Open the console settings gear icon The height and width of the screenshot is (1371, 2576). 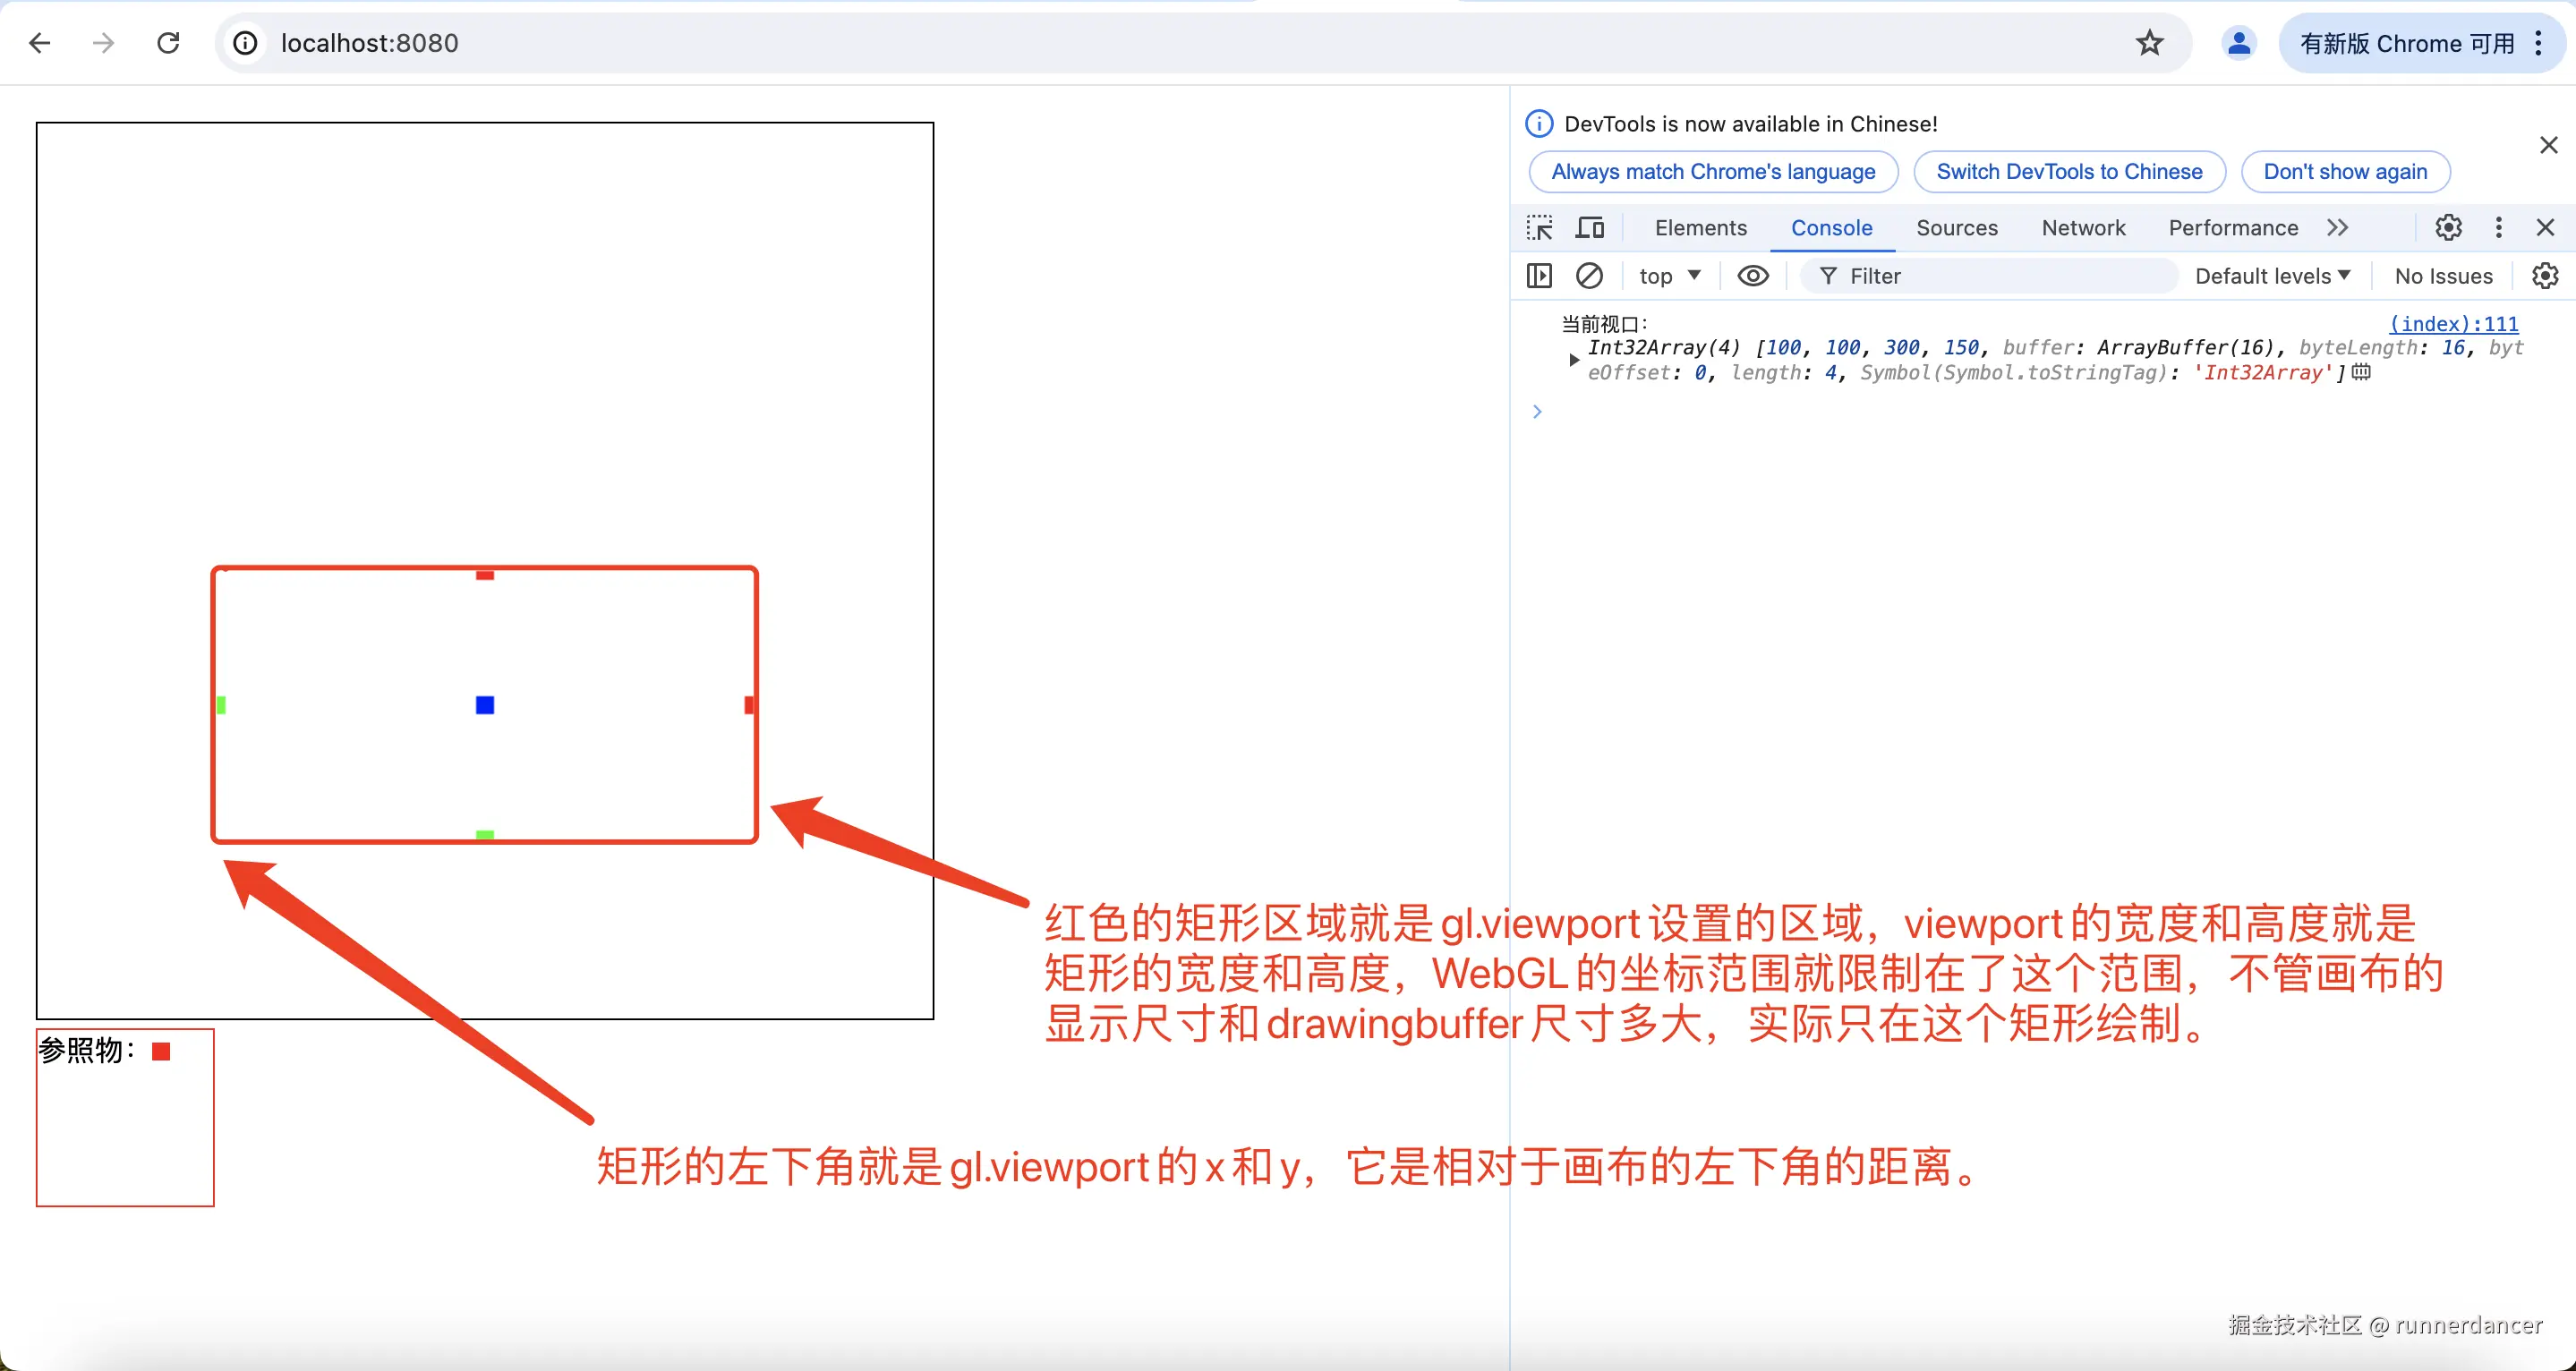click(2545, 276)
